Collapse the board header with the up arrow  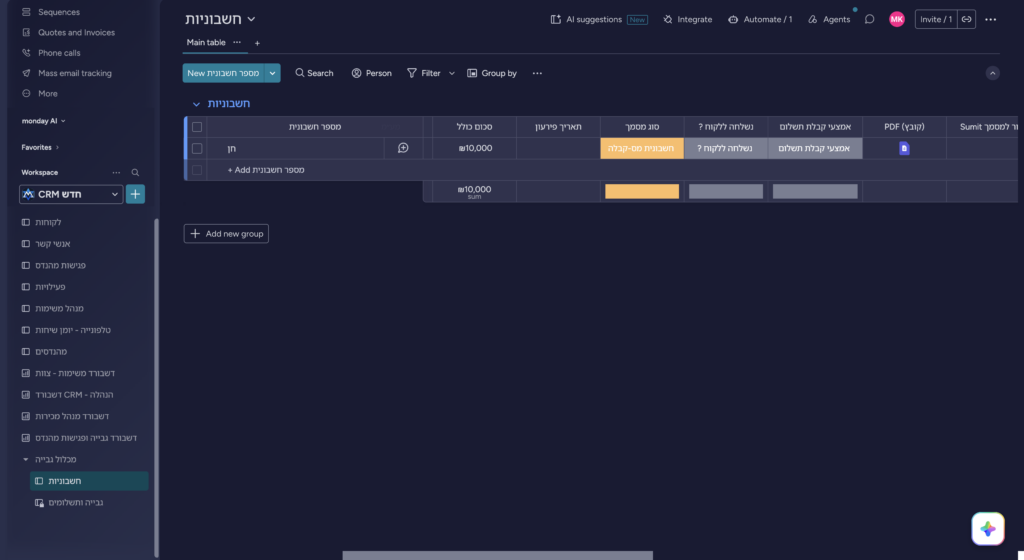(992, 73)
